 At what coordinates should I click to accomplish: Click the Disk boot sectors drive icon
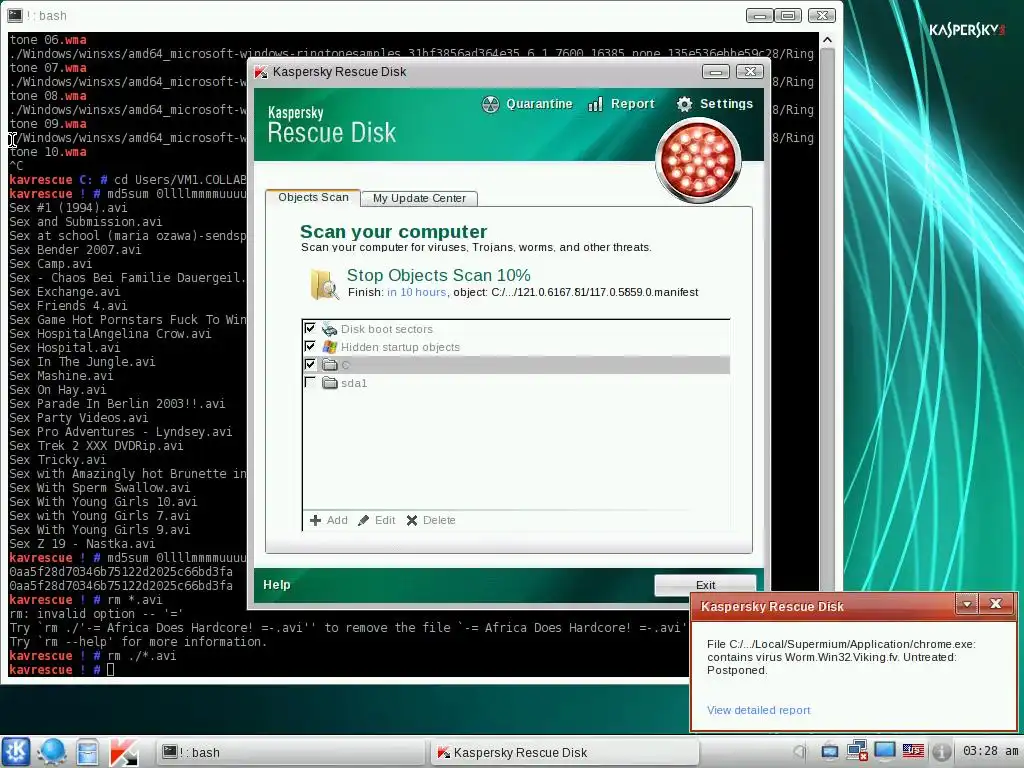(330, 329)
